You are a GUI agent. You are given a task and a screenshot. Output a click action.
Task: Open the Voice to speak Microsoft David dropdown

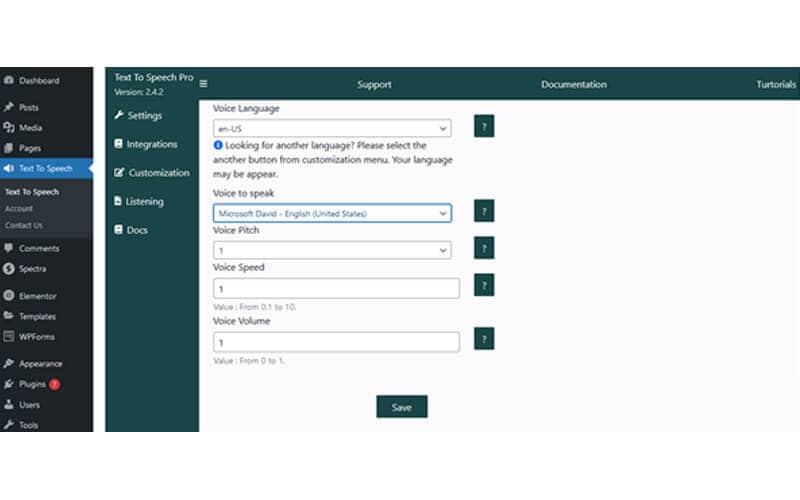(332, 213)
